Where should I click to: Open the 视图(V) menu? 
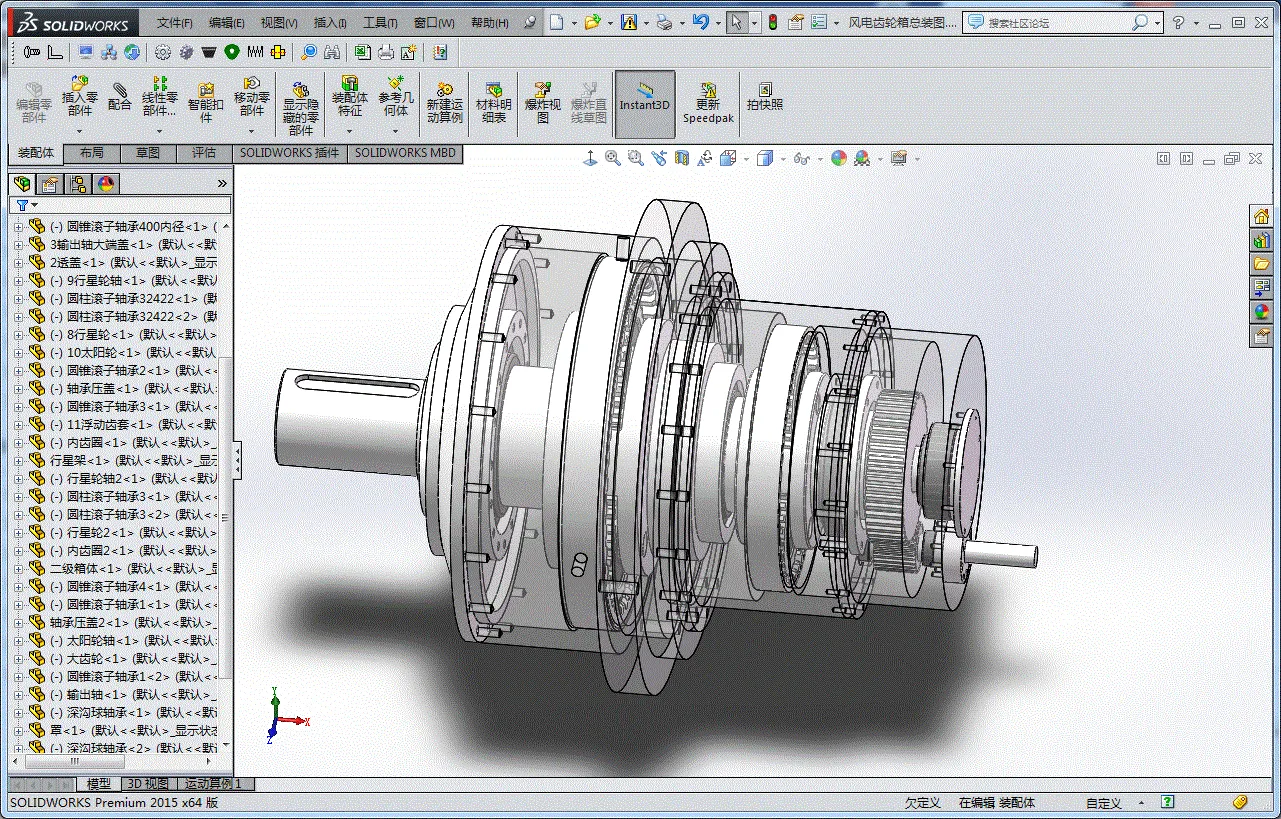[x=279, y=22]
